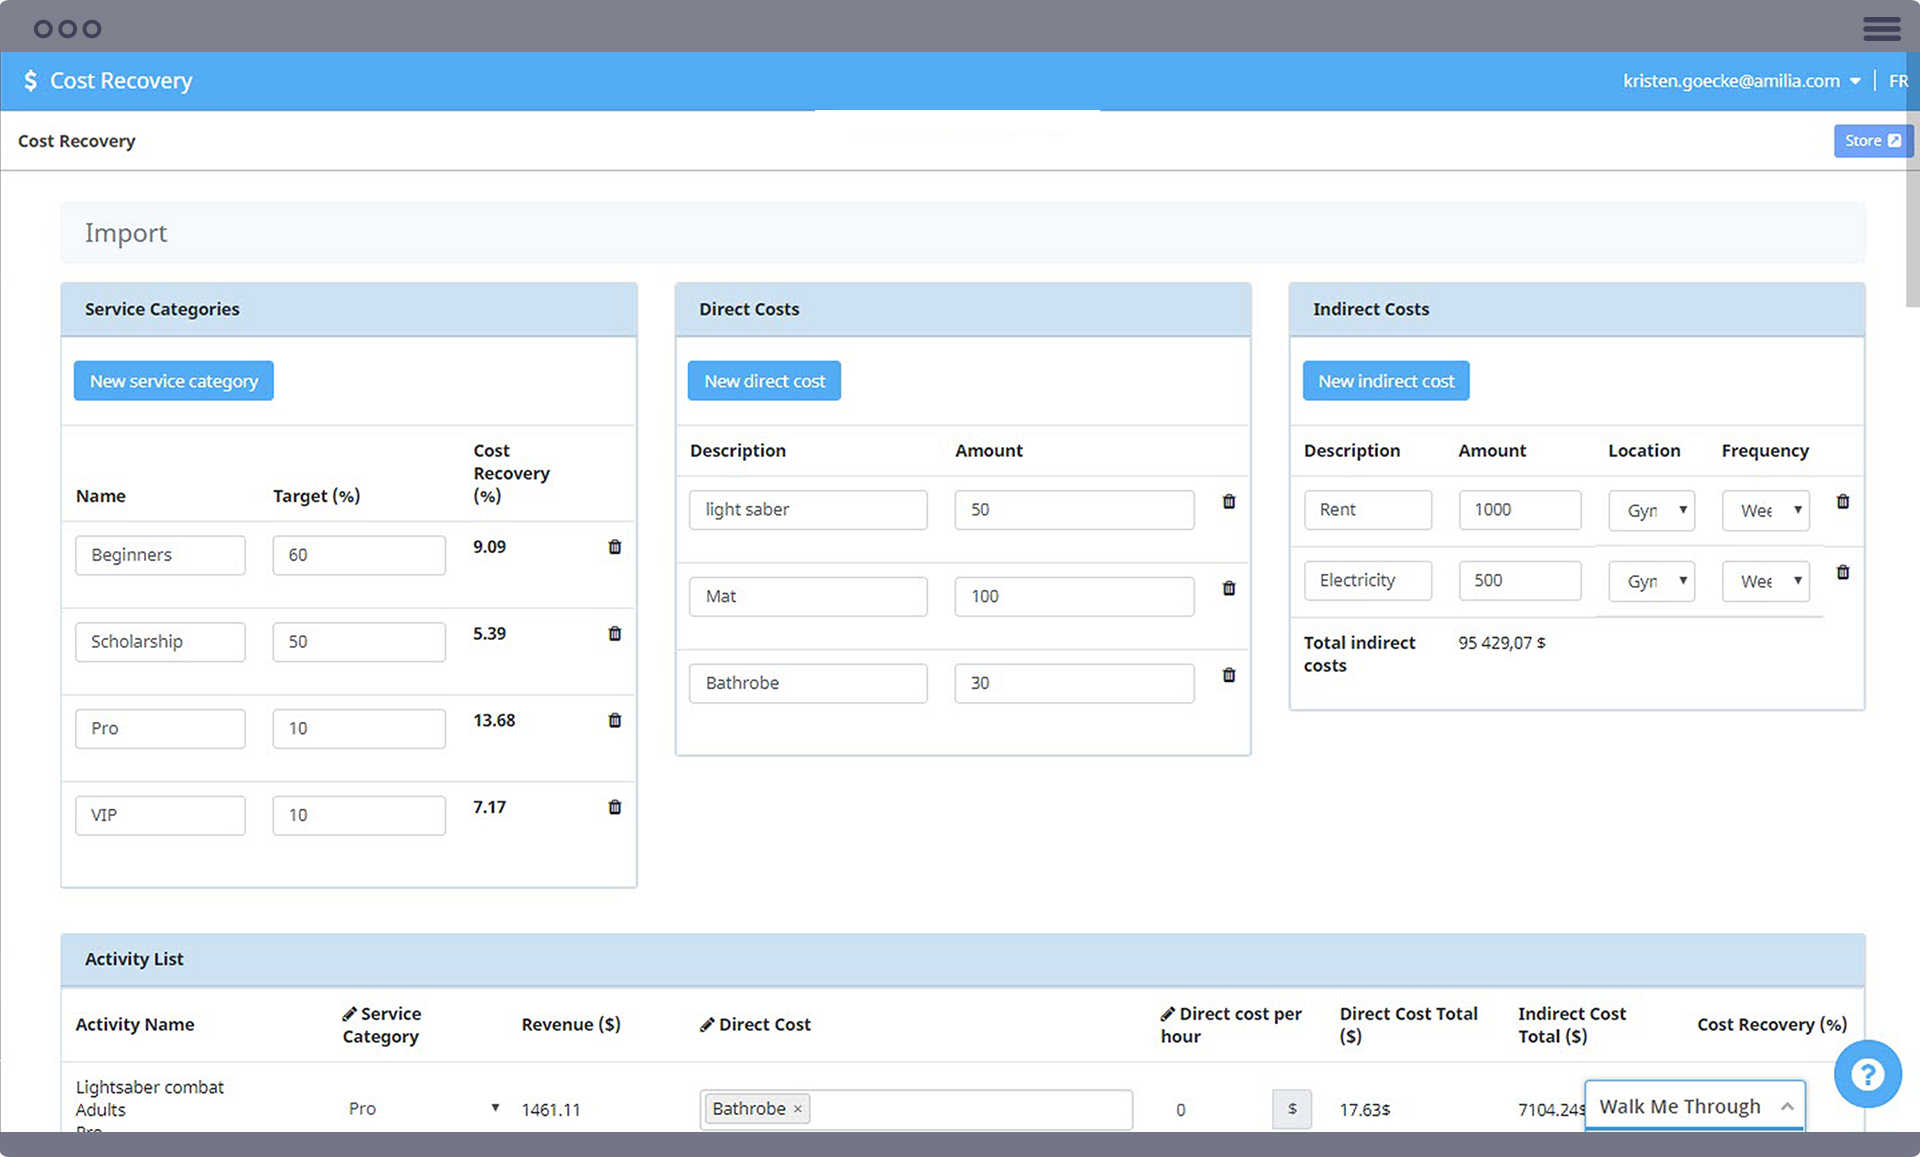
Task: Open the round help question mark
Action: [1867, 1075]
